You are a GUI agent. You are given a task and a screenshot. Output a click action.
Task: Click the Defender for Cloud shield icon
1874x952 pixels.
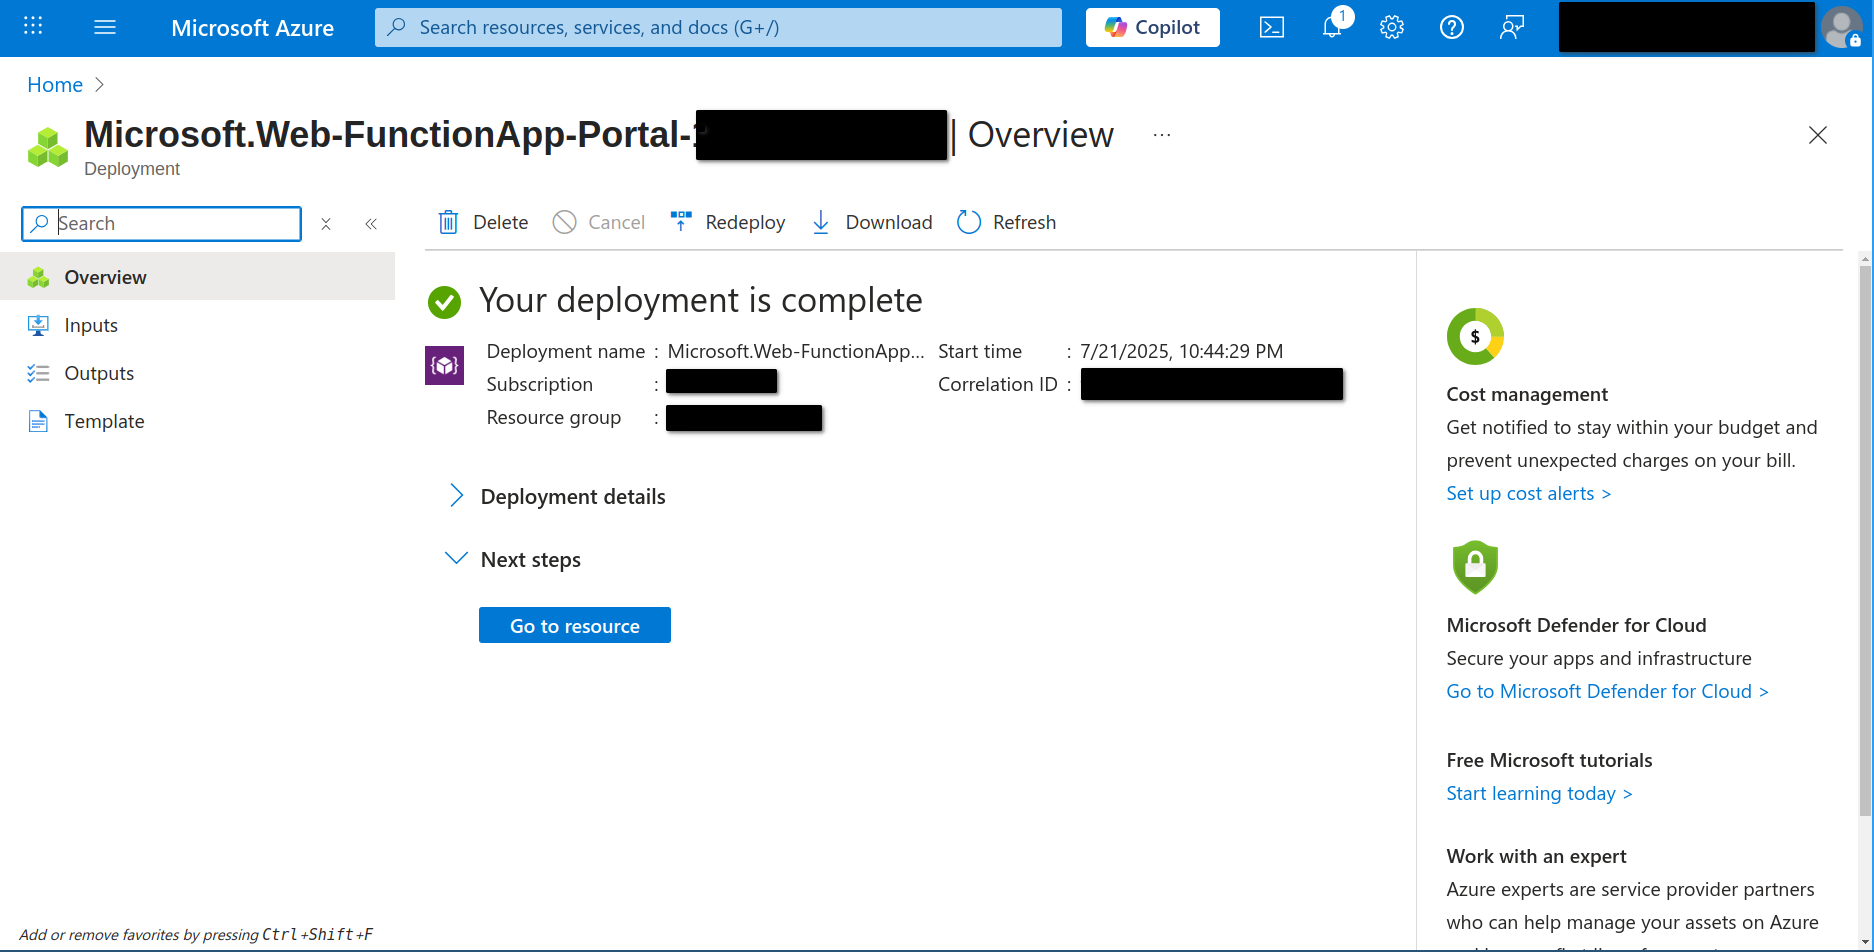point(1475,567)
